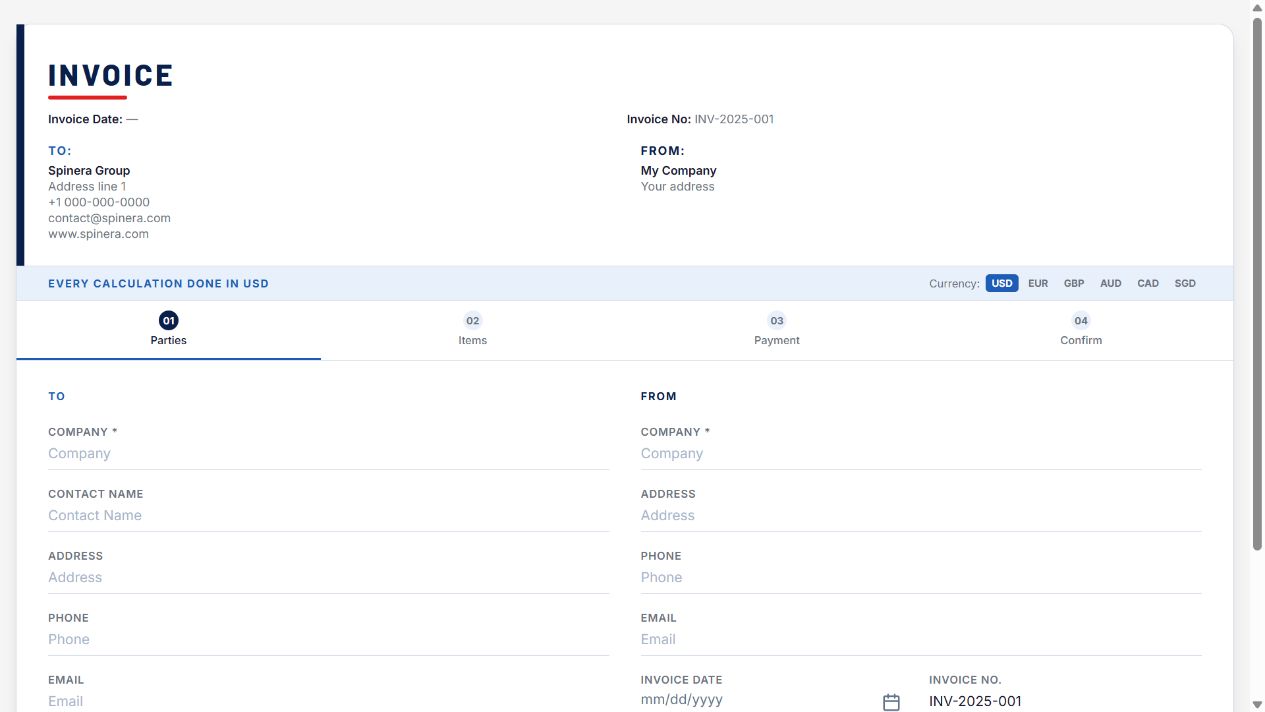This screenshot has height=712, width=1265.
Task: Focus the TO Address input field
Action: pos(328,578)
